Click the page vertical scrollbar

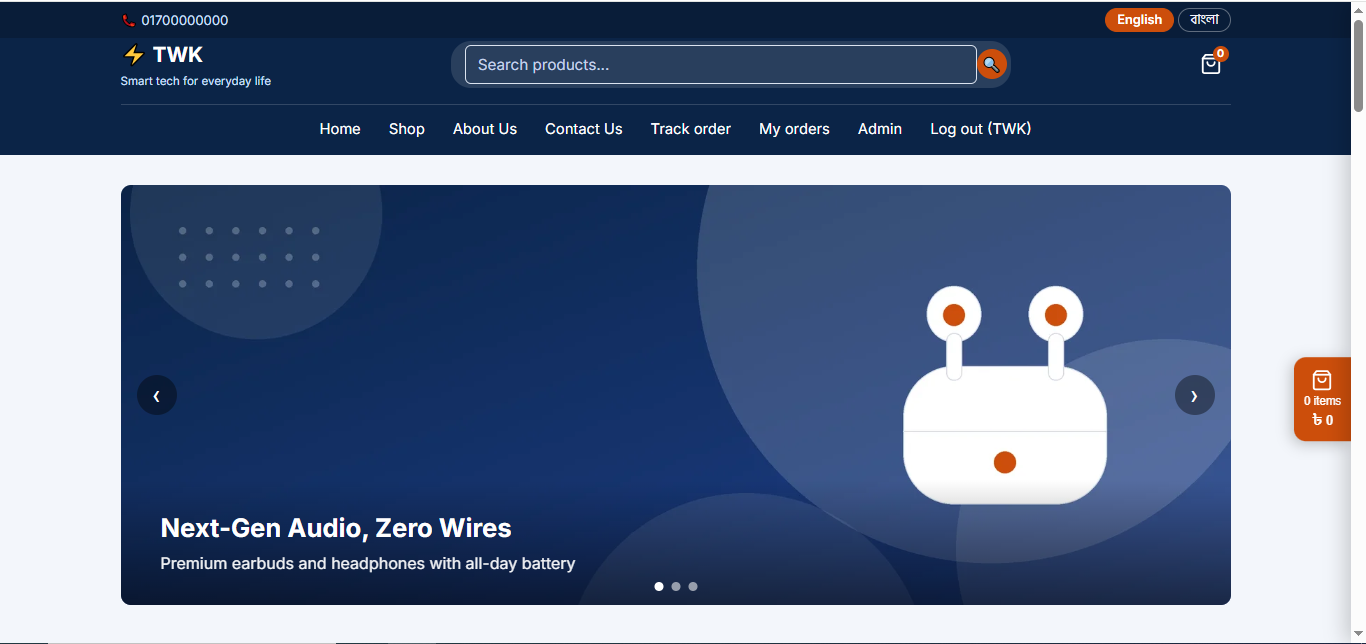[x=1358, y=322]
